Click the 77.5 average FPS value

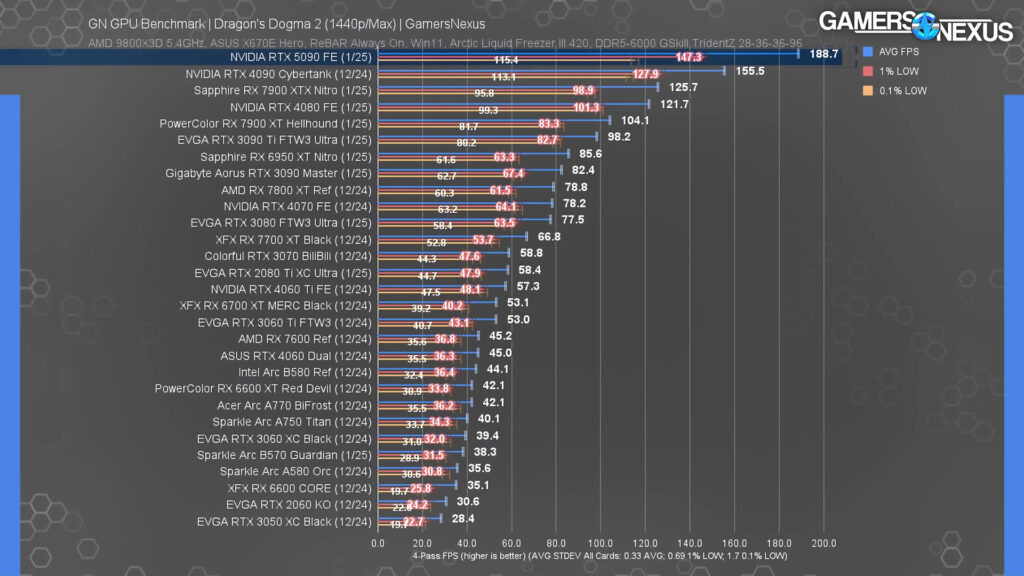pos(573,220)
